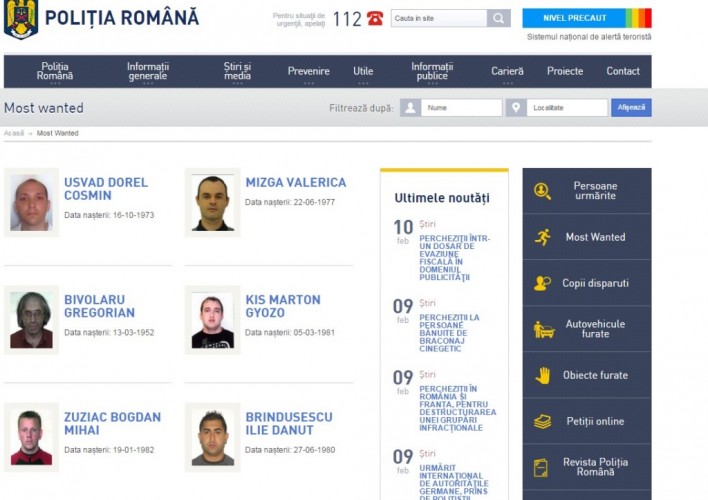Open the Acasă breadcrumb link
Screen dimensions: 708x500
(14, 133)
